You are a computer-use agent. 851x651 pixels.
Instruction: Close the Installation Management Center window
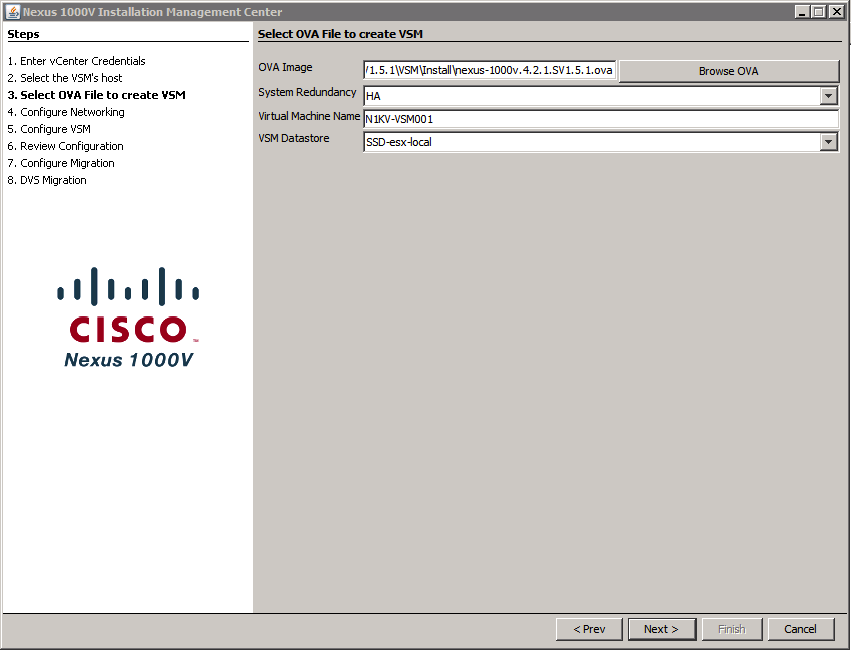click(836, 11)
